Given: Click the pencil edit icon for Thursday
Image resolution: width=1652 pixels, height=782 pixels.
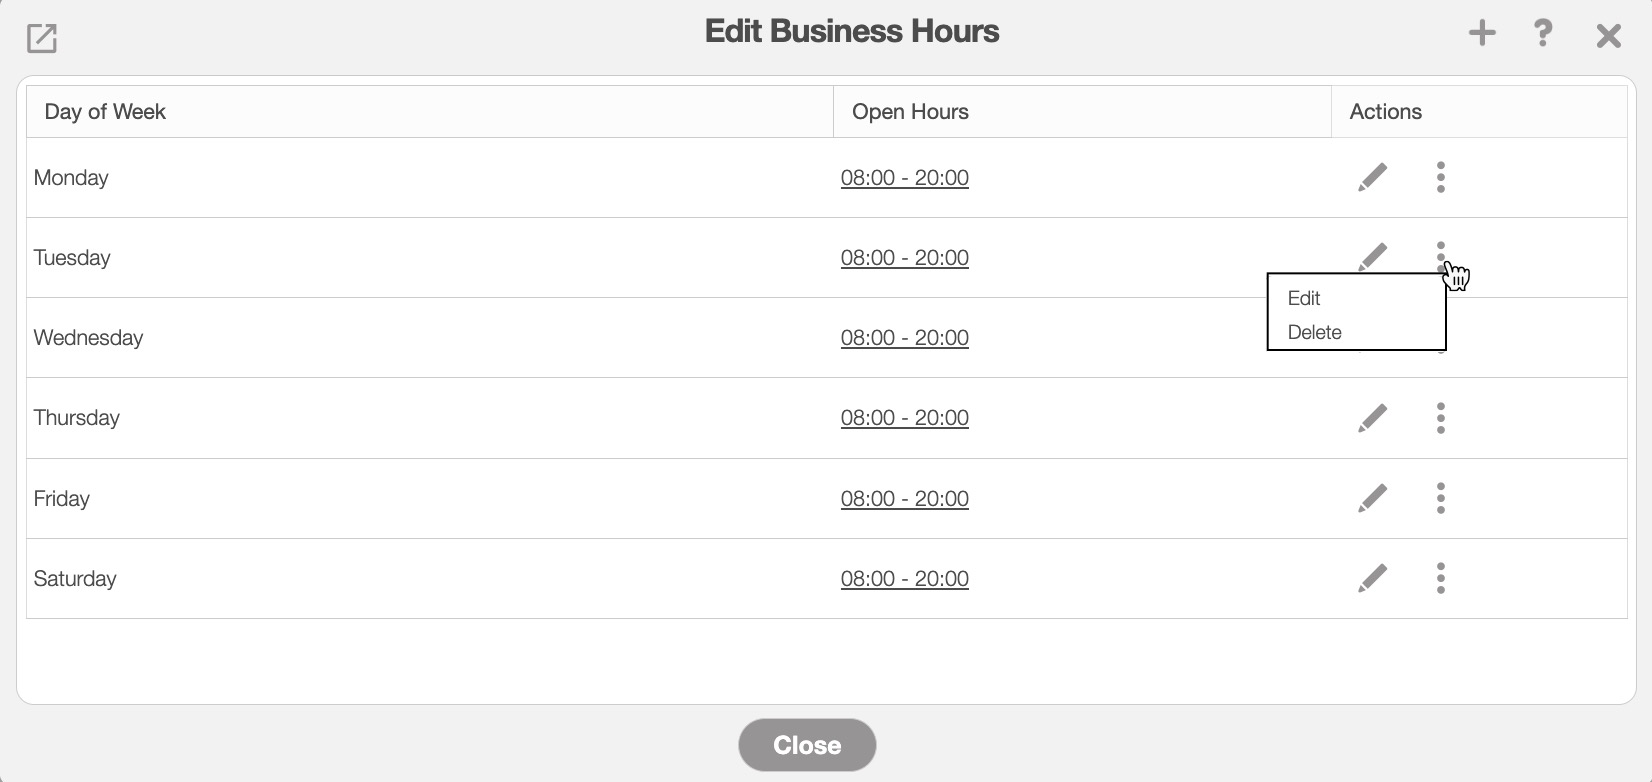Looking at the screenshot, I should click(x=1372, y=418).
